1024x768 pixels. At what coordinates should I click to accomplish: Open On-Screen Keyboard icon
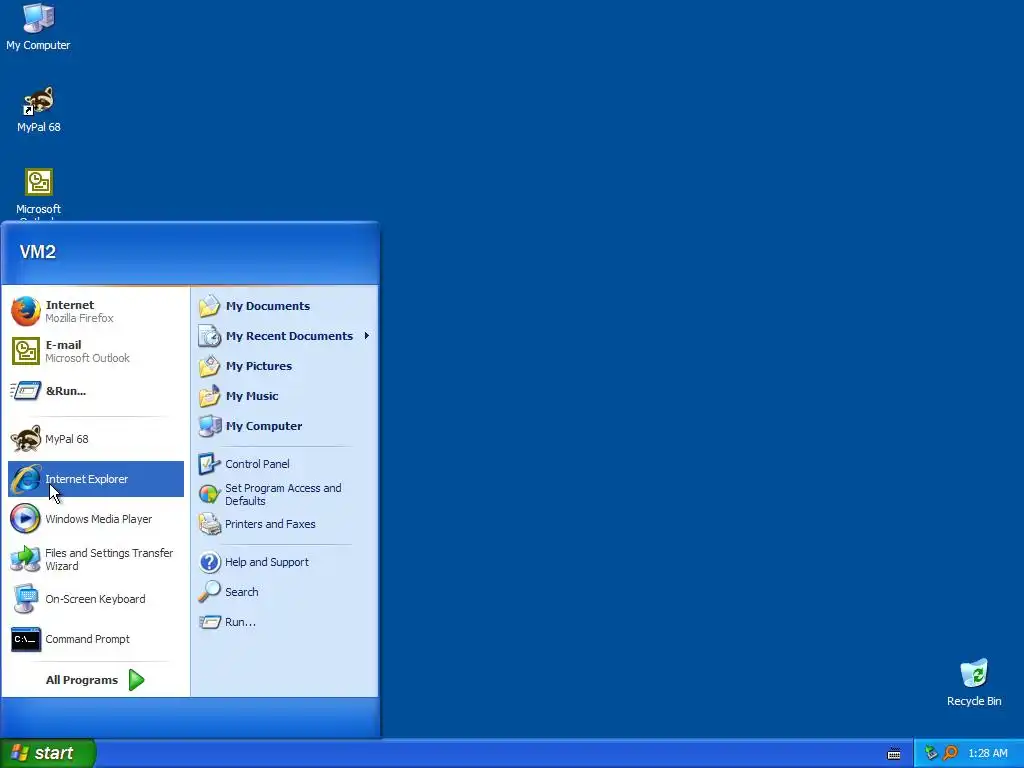[26, 599]
